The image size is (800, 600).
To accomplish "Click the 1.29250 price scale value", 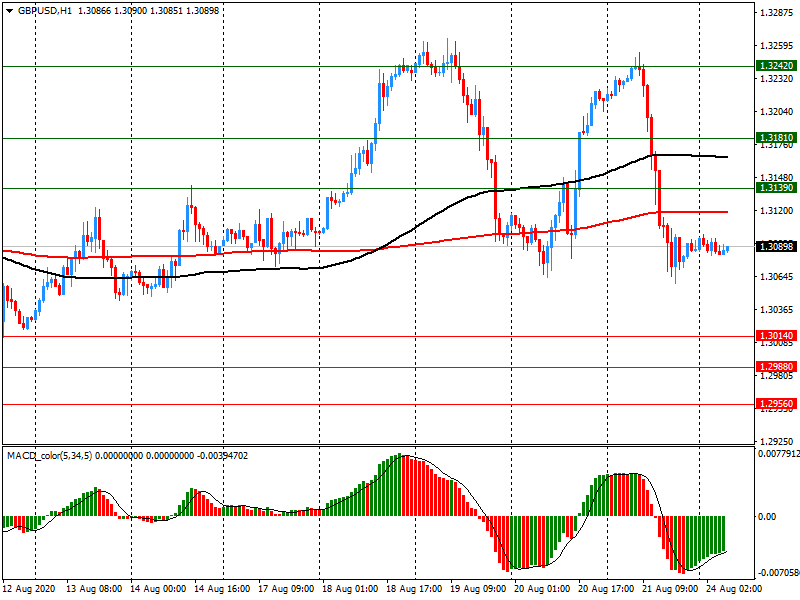I will pyautogui.click(x=777, y=441).
